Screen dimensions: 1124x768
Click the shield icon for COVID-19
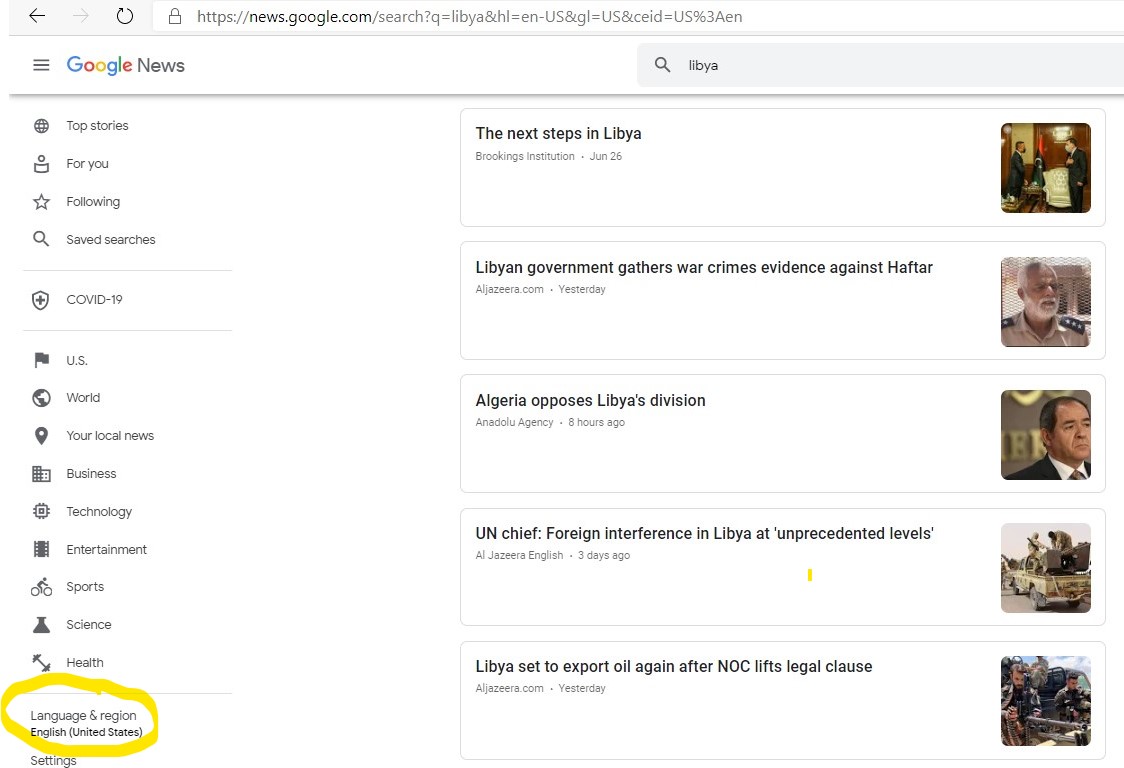click(41, 300)
